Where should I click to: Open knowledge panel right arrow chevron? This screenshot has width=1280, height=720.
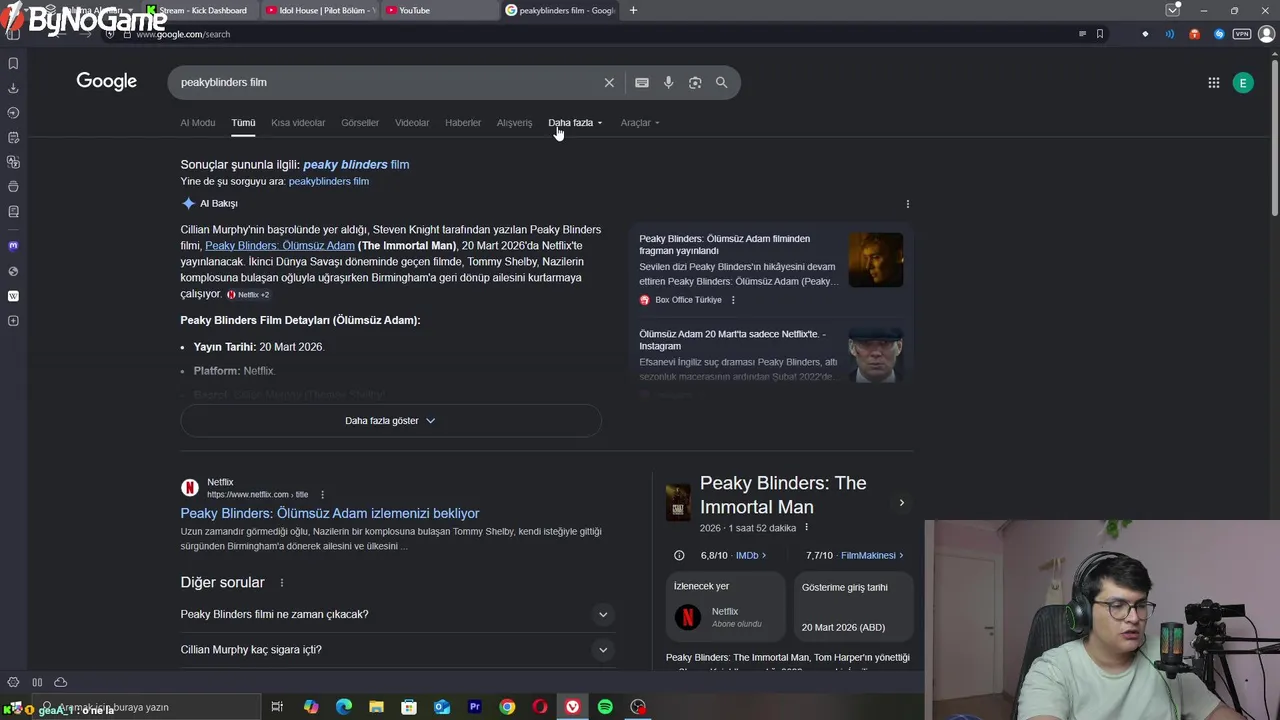[x=901, y=503]
